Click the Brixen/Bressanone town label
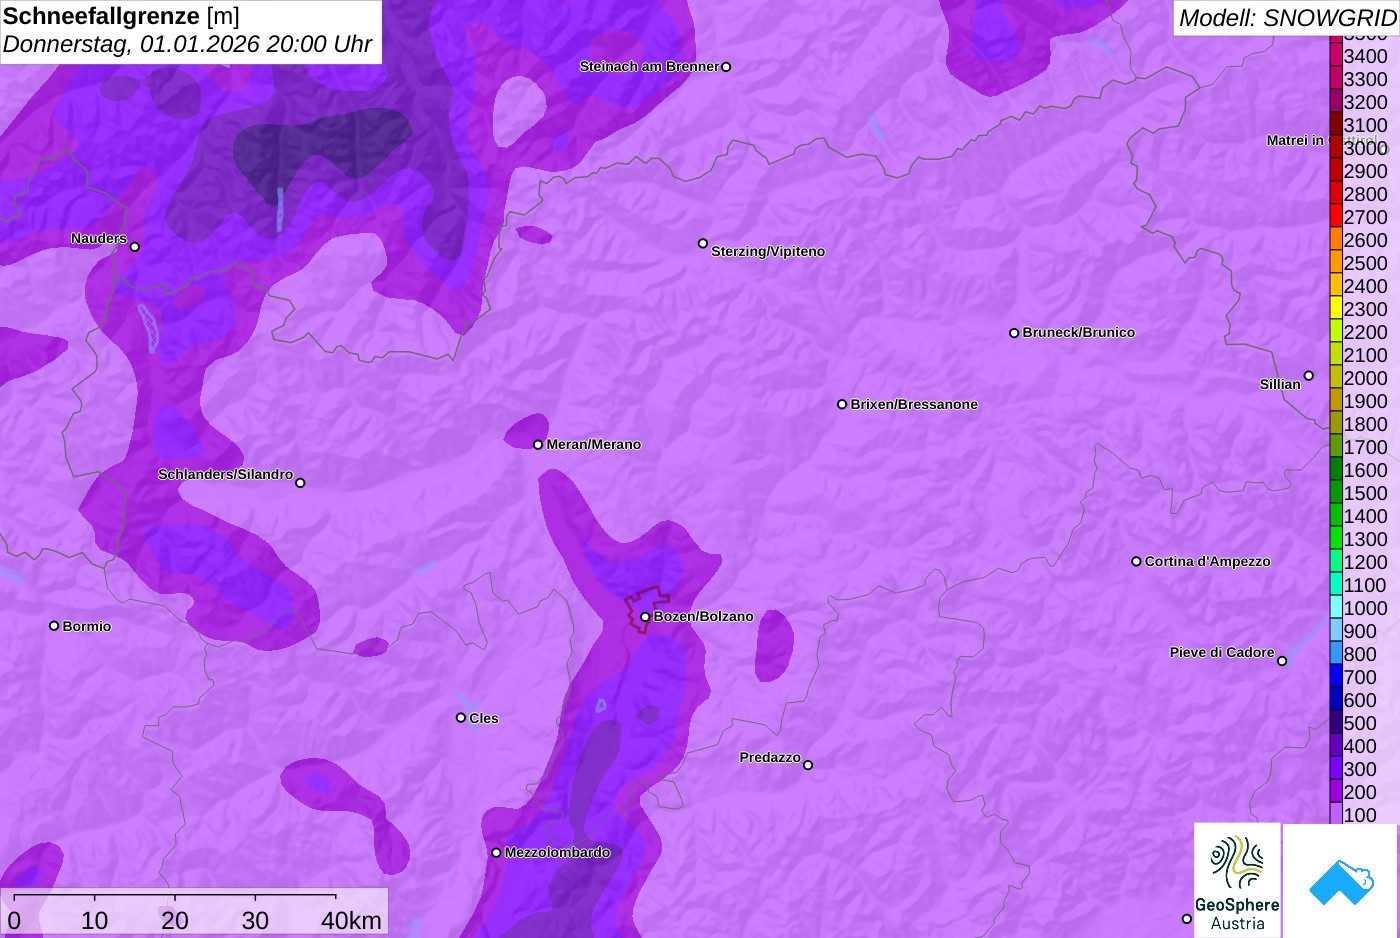1400x938 pixels. [x=914, y=405]
